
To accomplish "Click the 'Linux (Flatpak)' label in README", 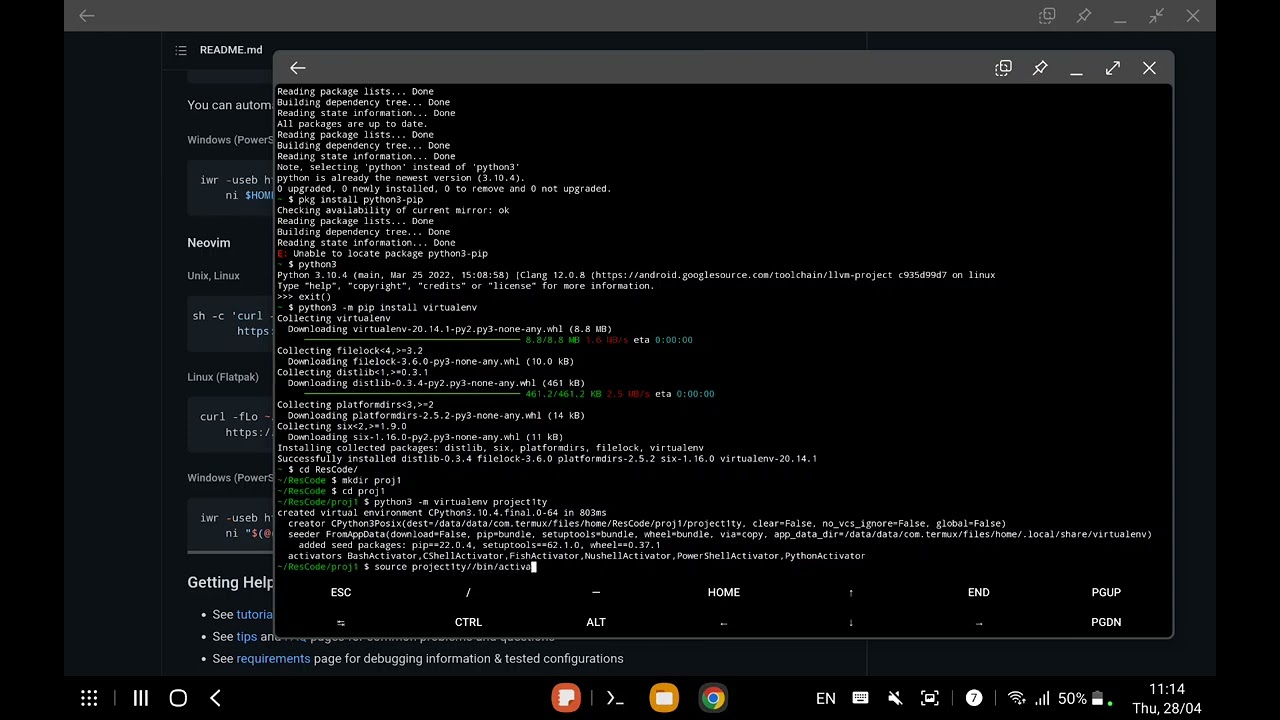I will (x=223, y=377).
